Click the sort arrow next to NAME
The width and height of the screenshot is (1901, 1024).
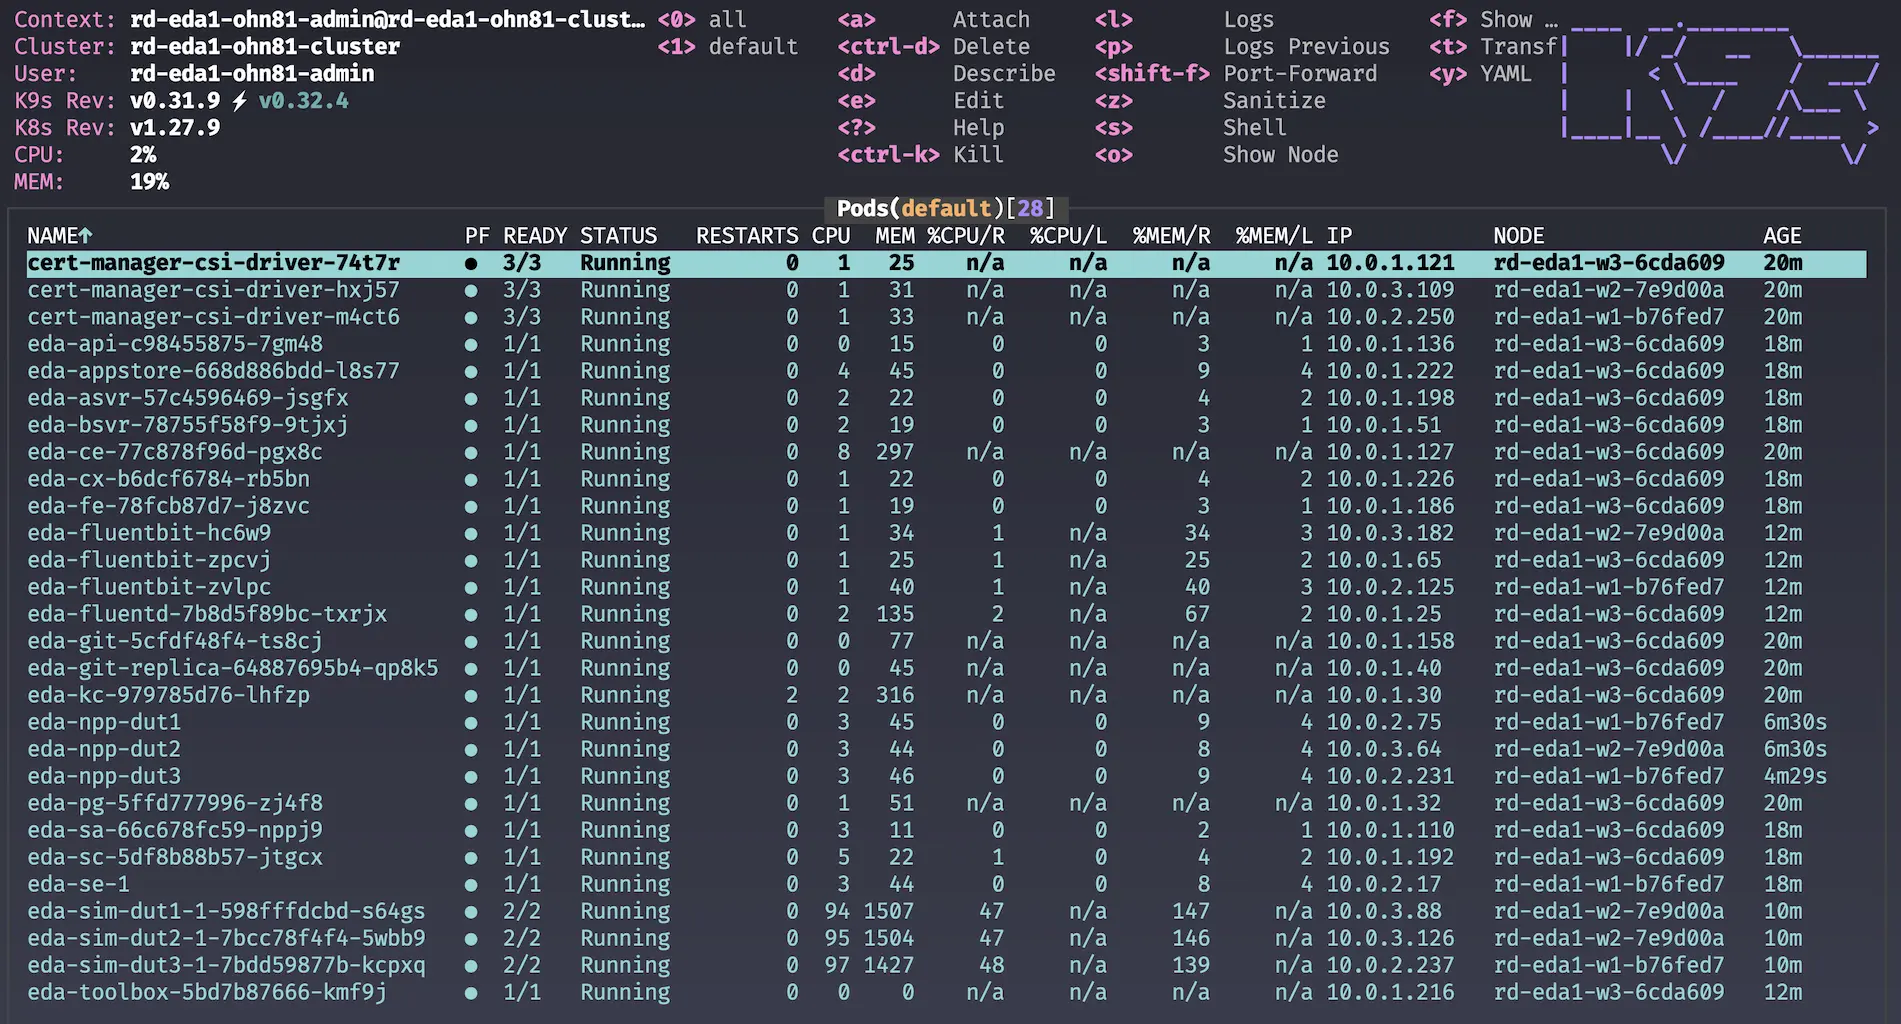pos(86,236)
